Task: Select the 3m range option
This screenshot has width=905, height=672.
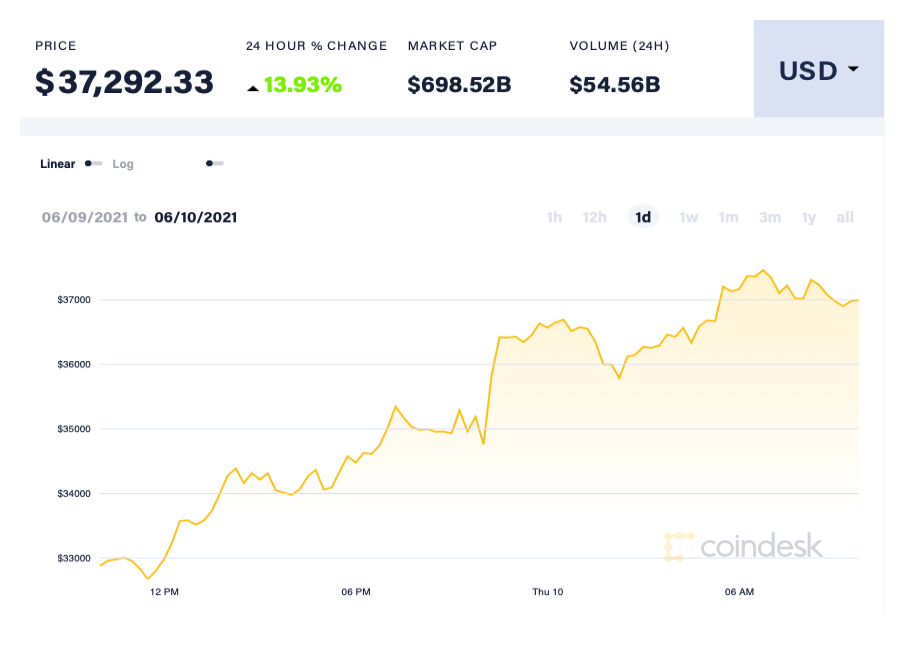Action: [x=769, y=217]
